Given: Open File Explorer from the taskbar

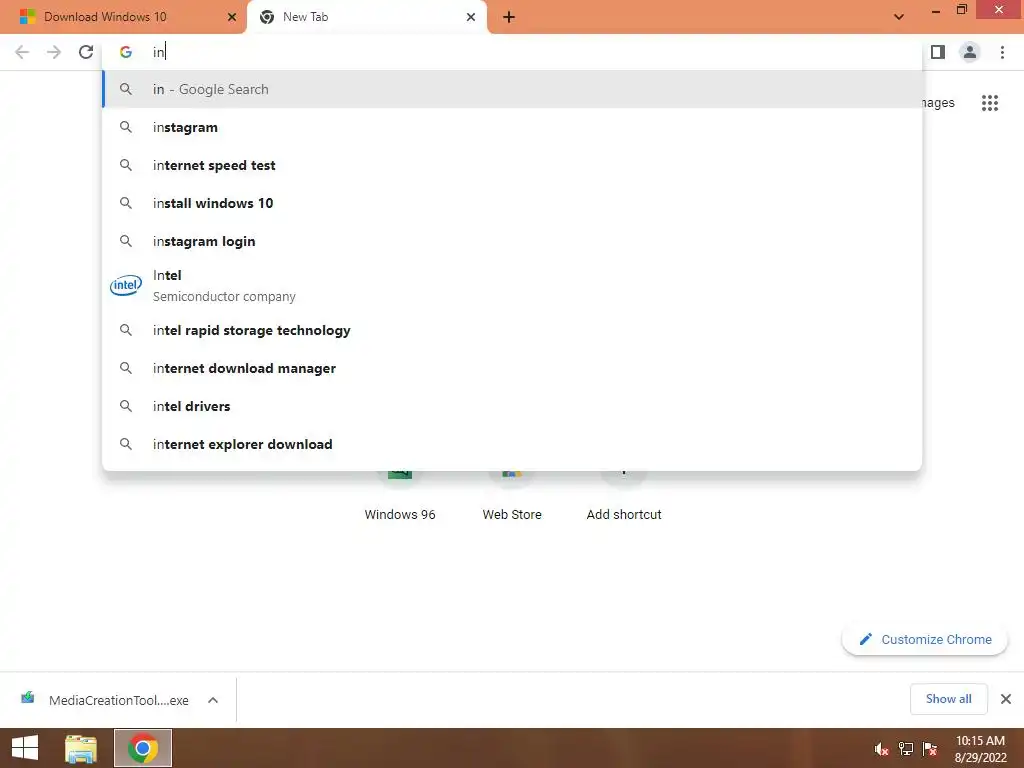Looking at the screenshot, I should 81,748.
